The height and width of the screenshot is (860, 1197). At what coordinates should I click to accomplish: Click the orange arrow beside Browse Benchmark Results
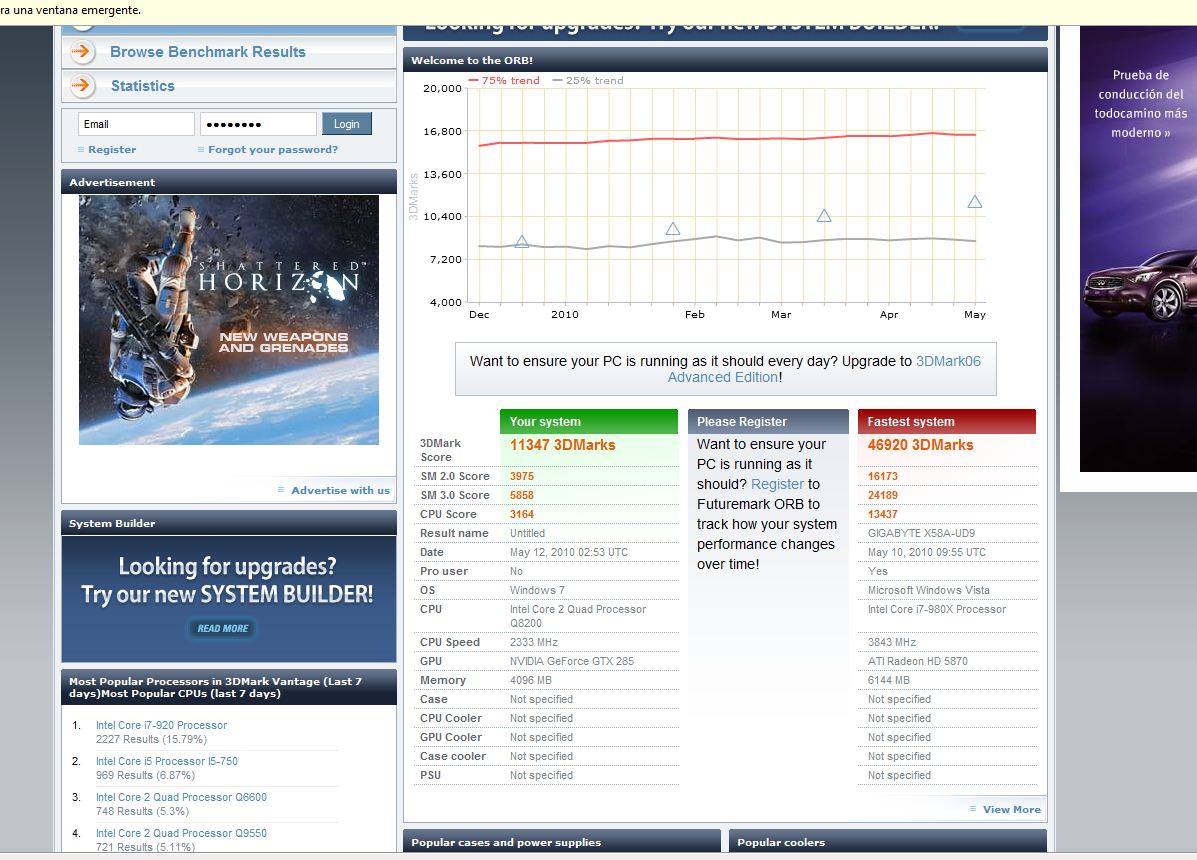[82, 52]
